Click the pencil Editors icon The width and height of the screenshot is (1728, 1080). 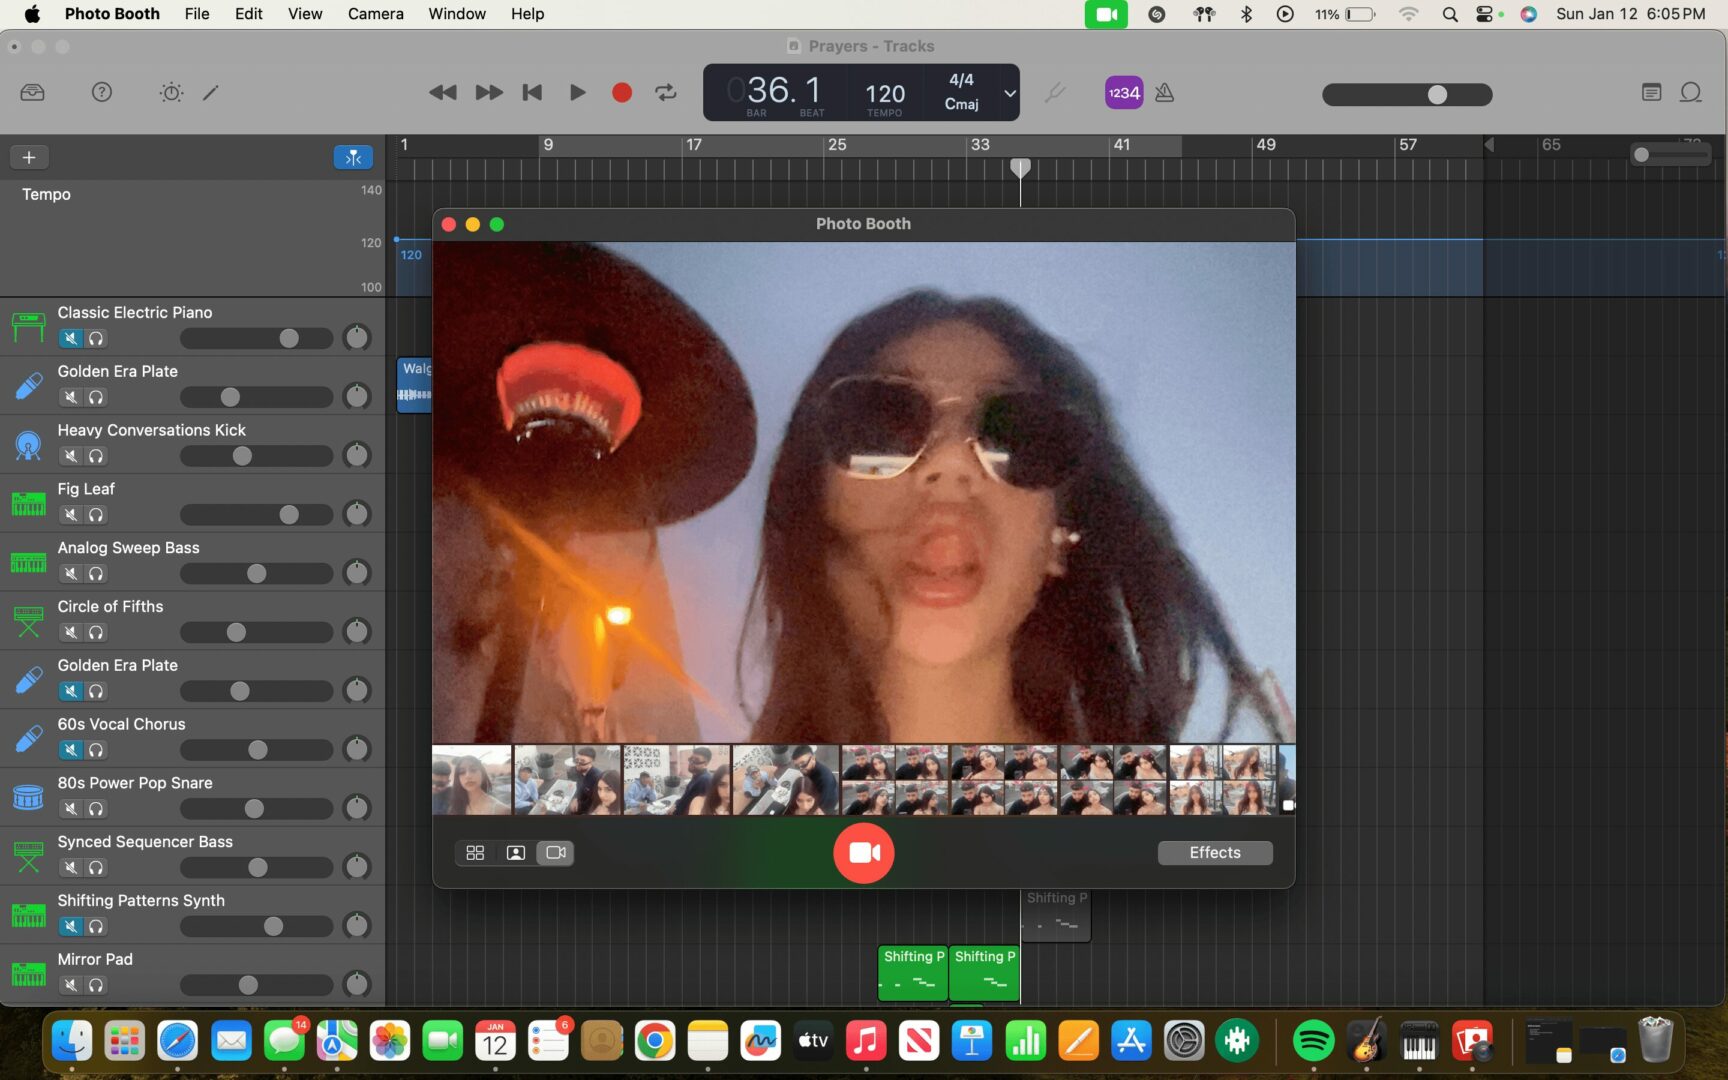(211, 93)
